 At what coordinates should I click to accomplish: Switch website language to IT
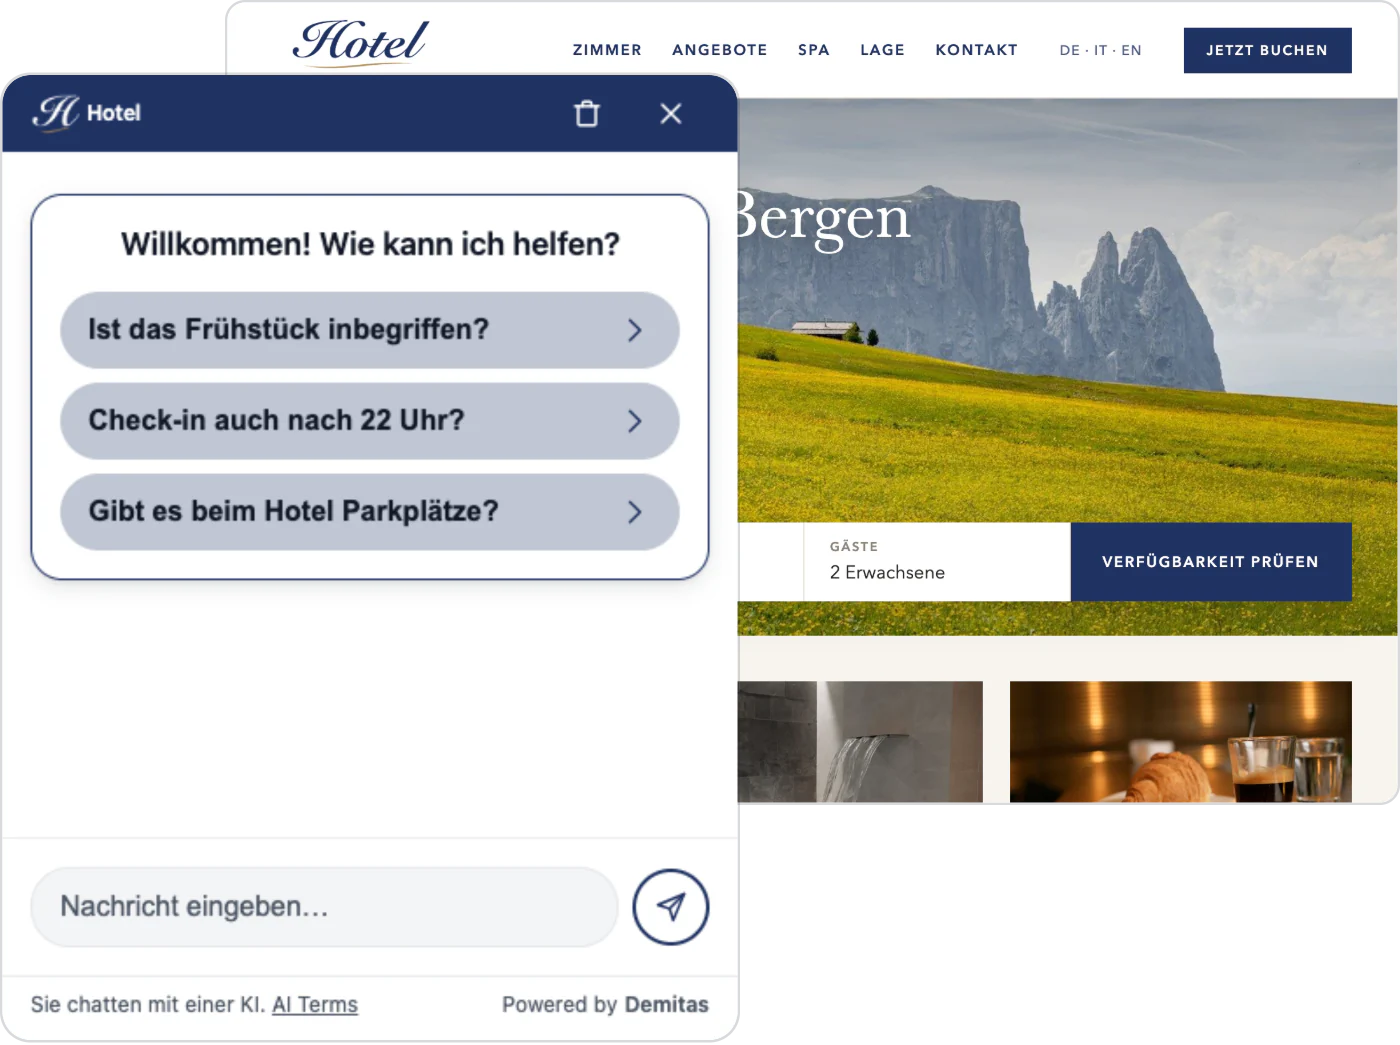click(x=1100, y=50)
